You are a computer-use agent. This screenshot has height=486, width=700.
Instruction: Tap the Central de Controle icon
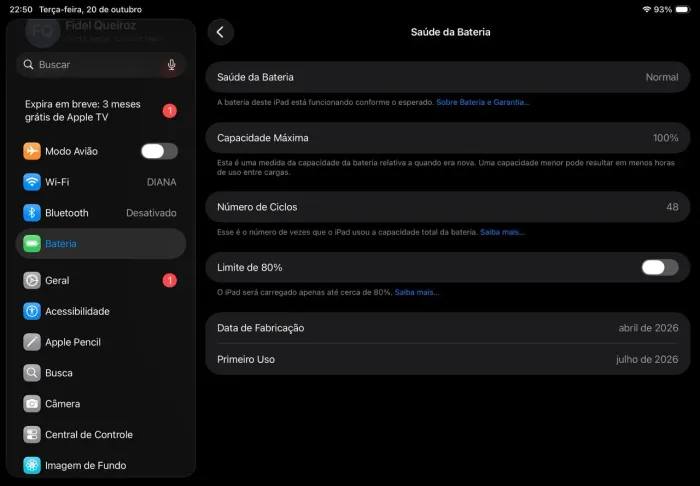[x=32, y=435]
